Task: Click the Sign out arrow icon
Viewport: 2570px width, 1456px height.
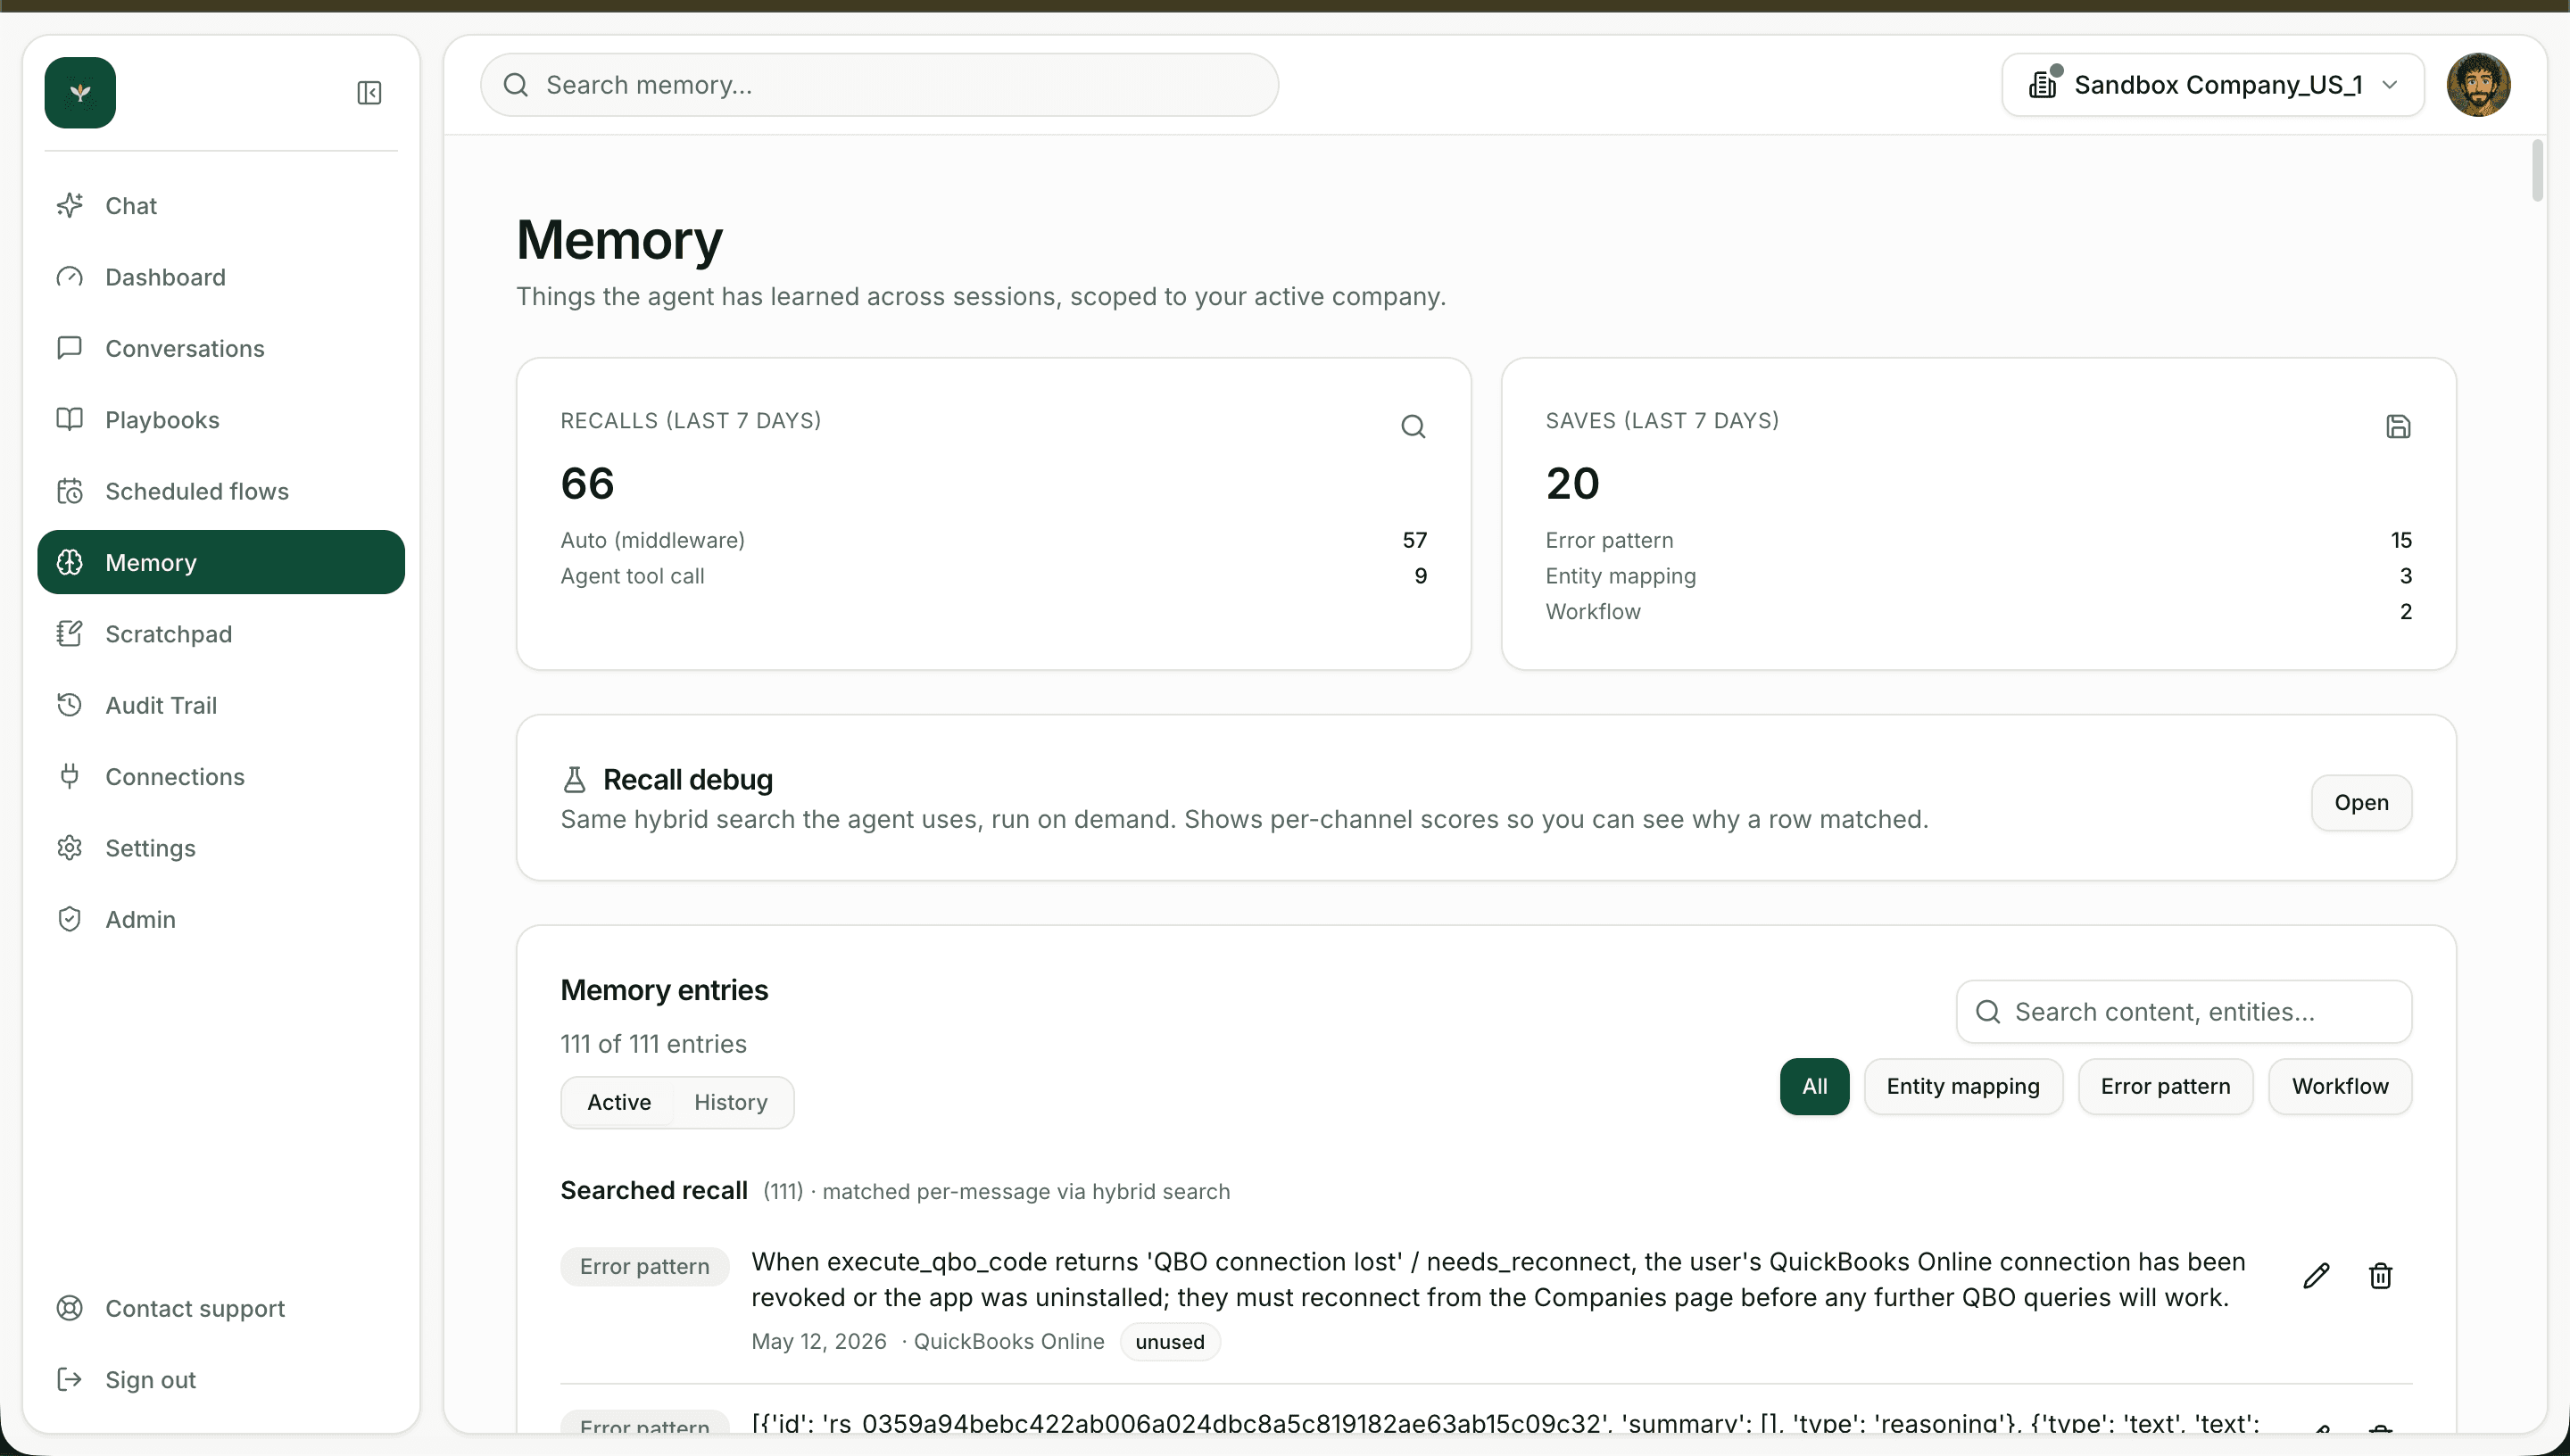Action: [x=70, y=1379]
